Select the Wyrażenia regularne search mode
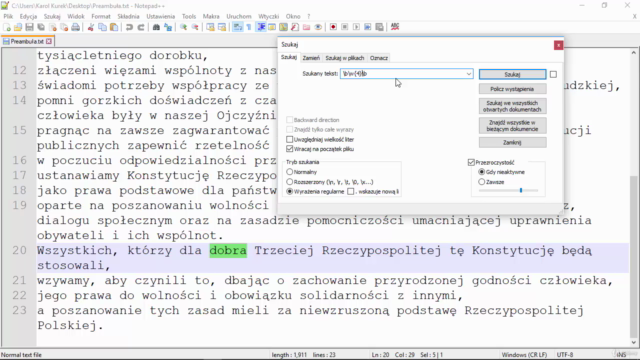 (289, 191)
